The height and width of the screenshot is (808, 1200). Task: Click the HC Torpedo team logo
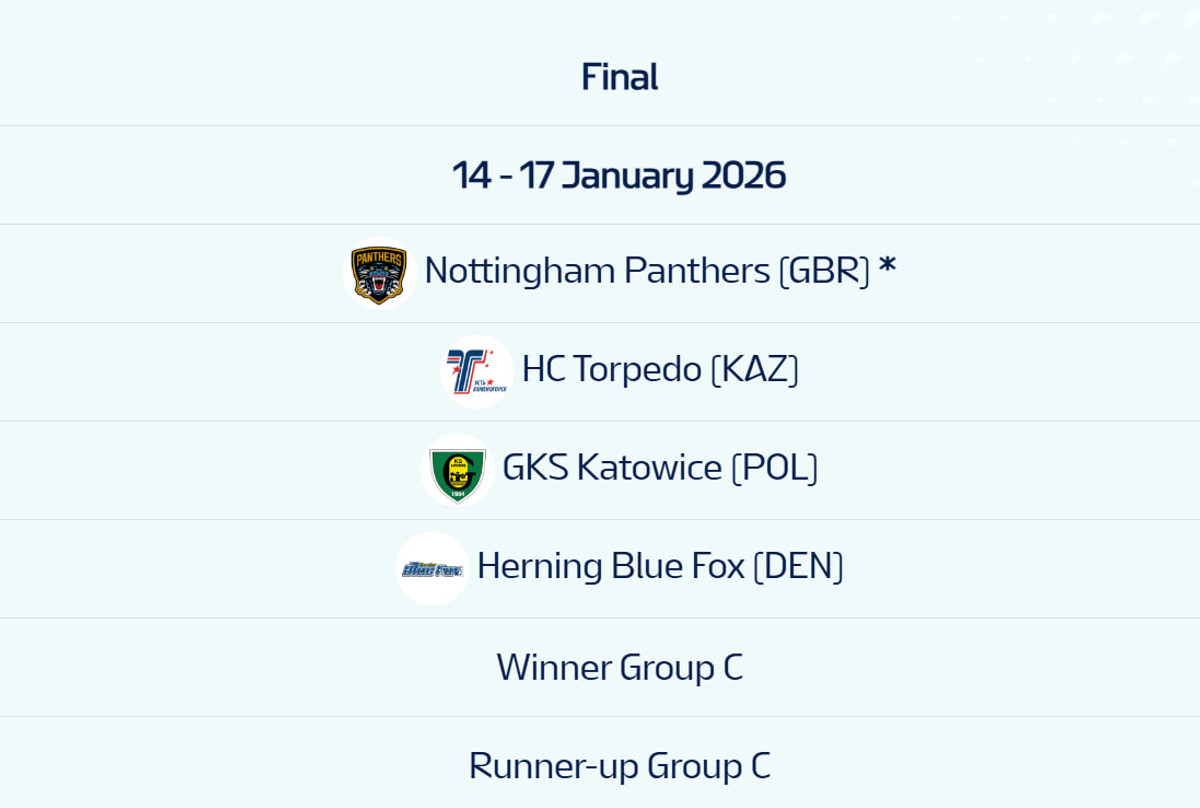coord(476,371)
